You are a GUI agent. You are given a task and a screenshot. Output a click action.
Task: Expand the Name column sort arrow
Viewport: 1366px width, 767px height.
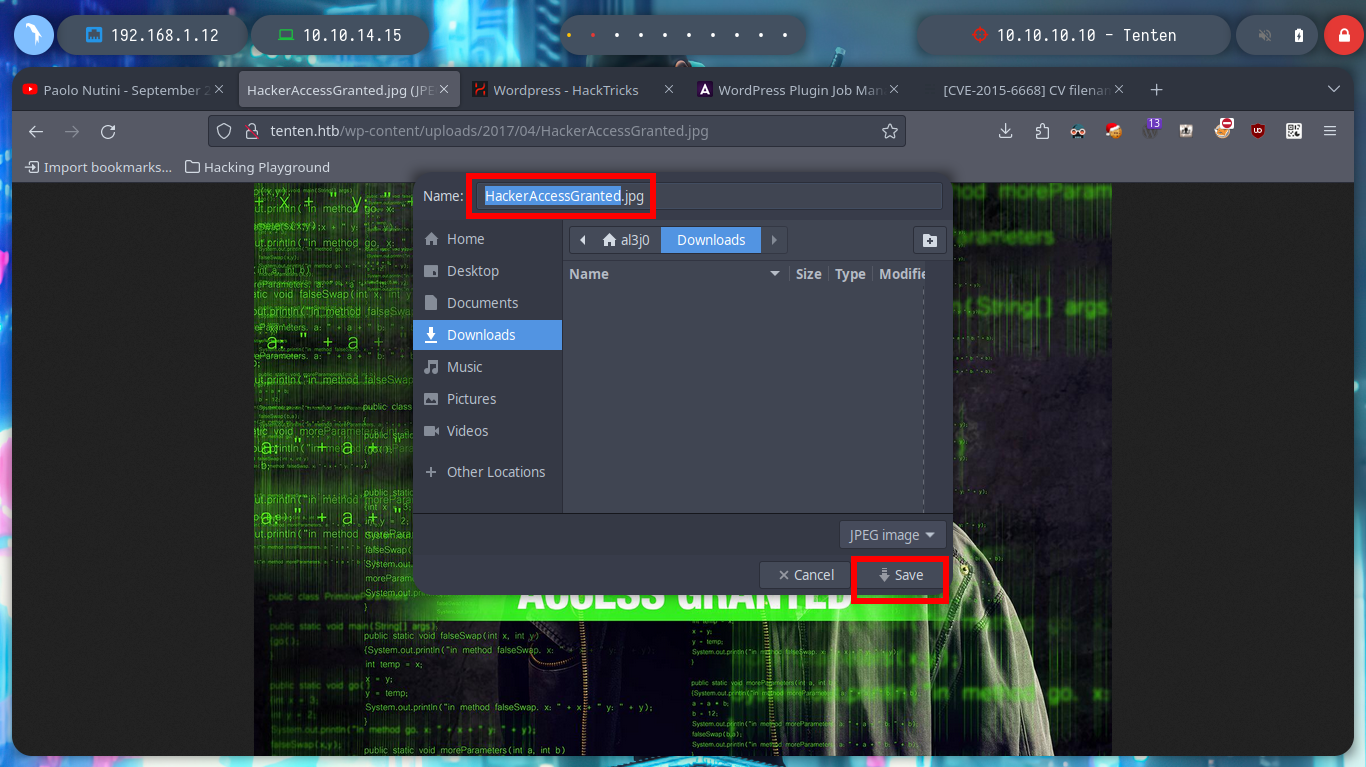point(774,274)
